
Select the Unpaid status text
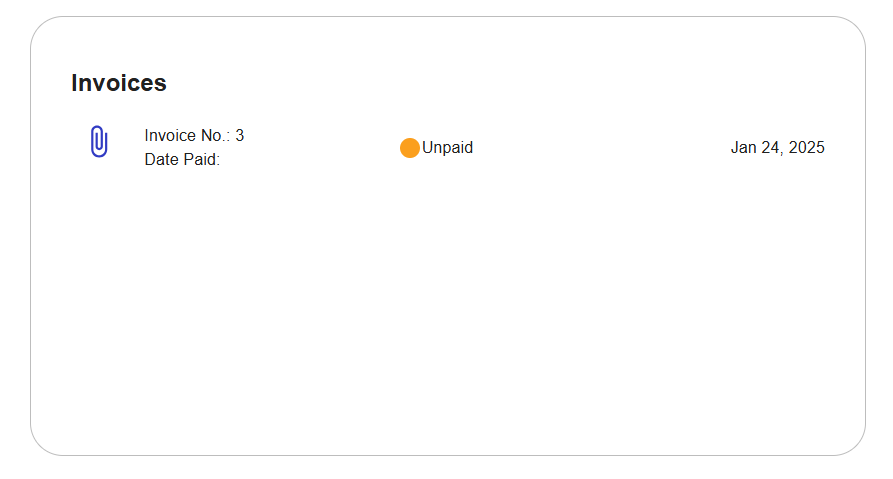[448, 148]
